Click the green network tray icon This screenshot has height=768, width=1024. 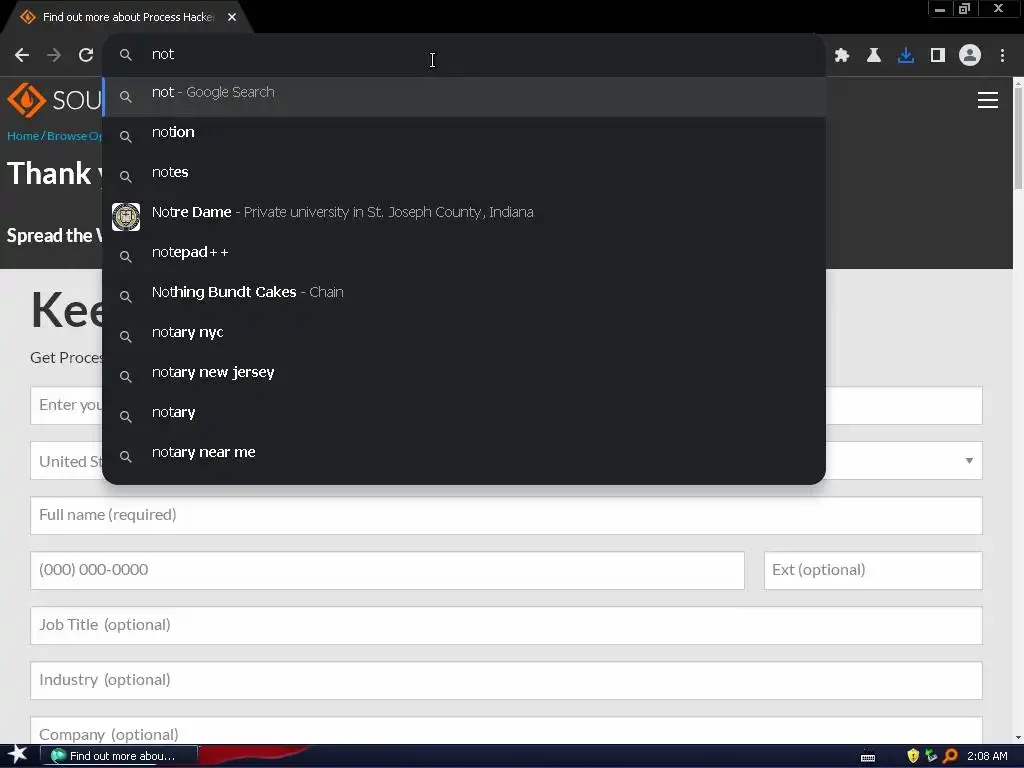point(931,756)
